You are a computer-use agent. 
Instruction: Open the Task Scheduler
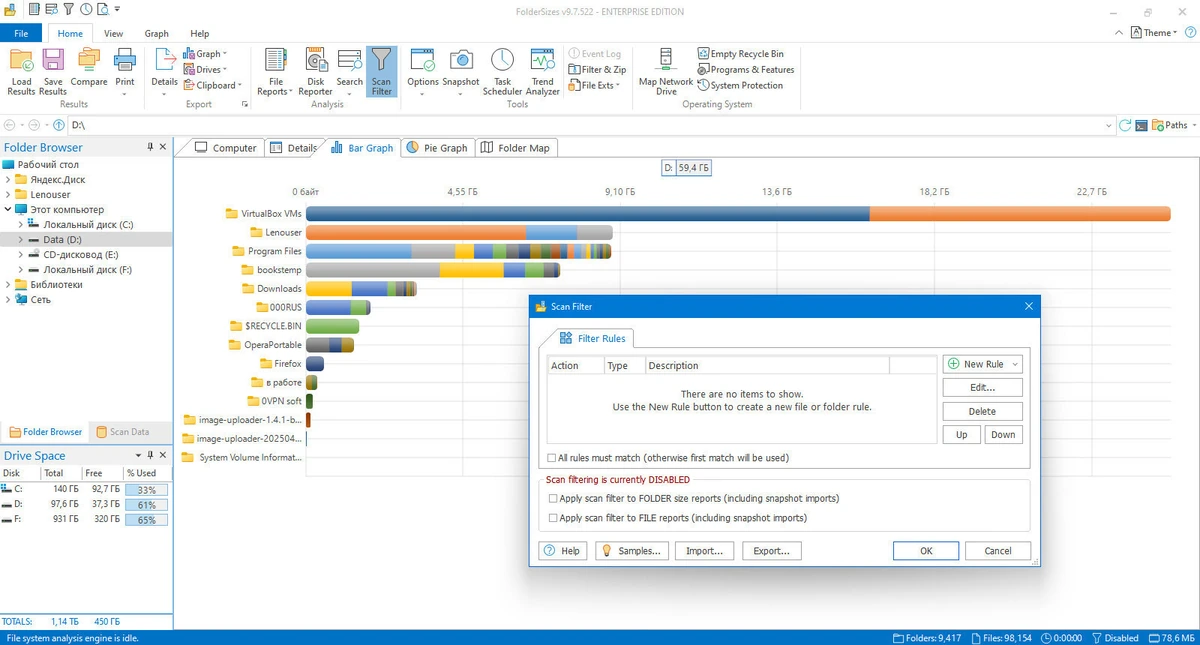(502, 71)
